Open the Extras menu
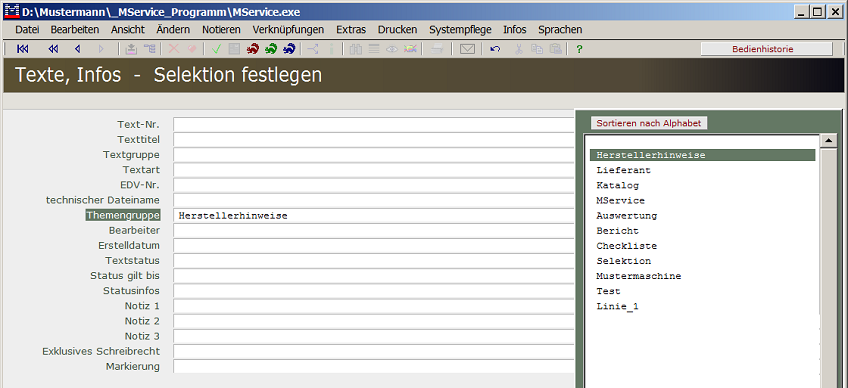848x388 pixels. 351,30
